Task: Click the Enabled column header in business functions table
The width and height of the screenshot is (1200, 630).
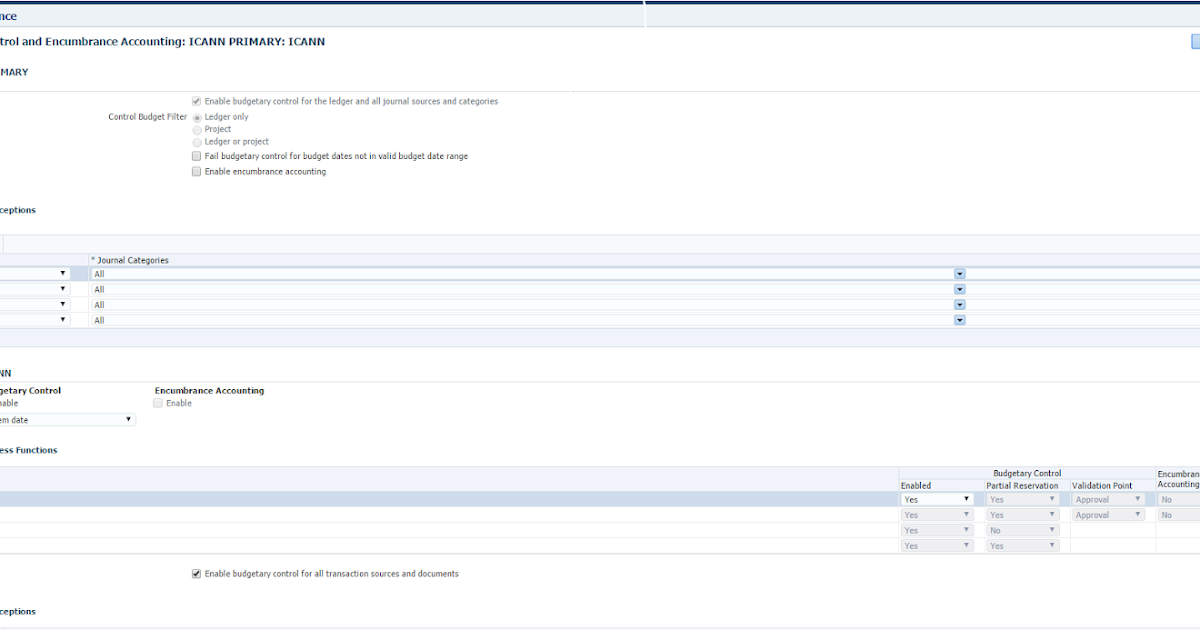Action: coord(916,485)
